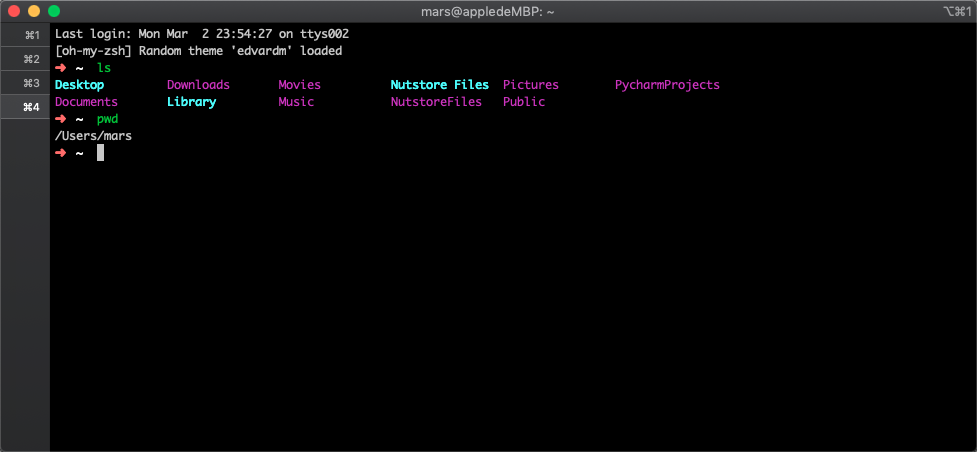Click the ⌥⌘1 shortcut indicator in title bar
Screen dimensions: 977x452
pyautogui.click(x=958, y=11)
